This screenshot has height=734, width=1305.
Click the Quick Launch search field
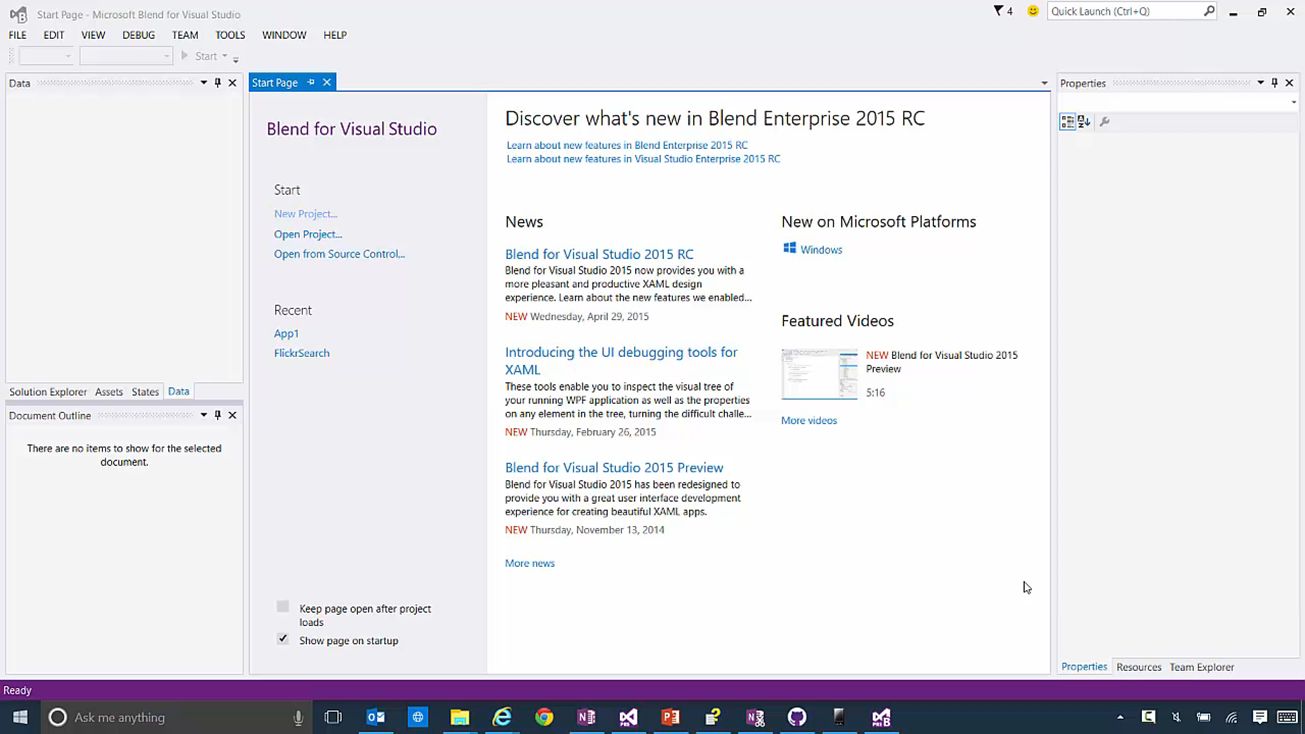(x=1124, y=11)
